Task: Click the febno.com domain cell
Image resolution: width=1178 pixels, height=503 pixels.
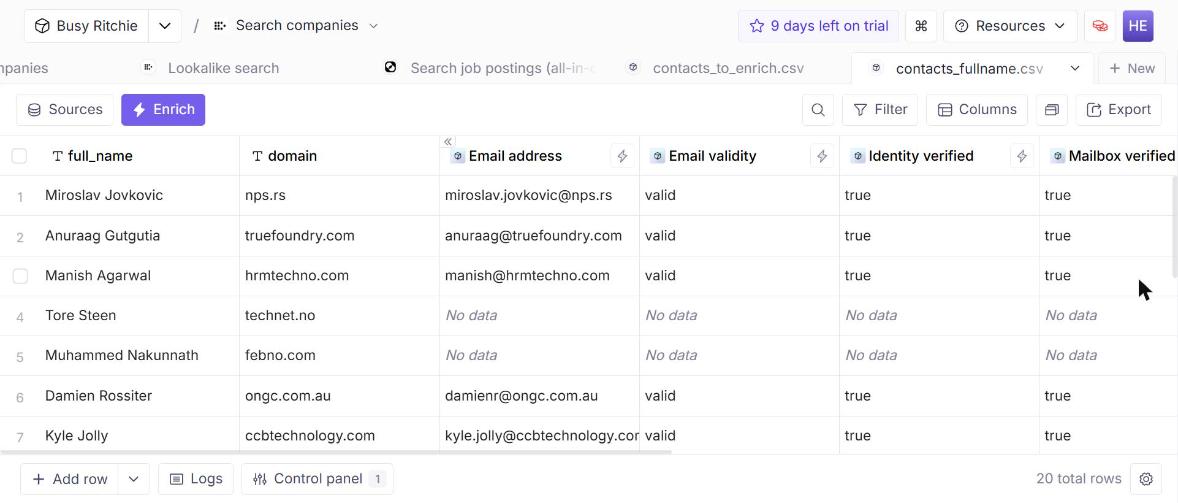Action: [340, 355]
